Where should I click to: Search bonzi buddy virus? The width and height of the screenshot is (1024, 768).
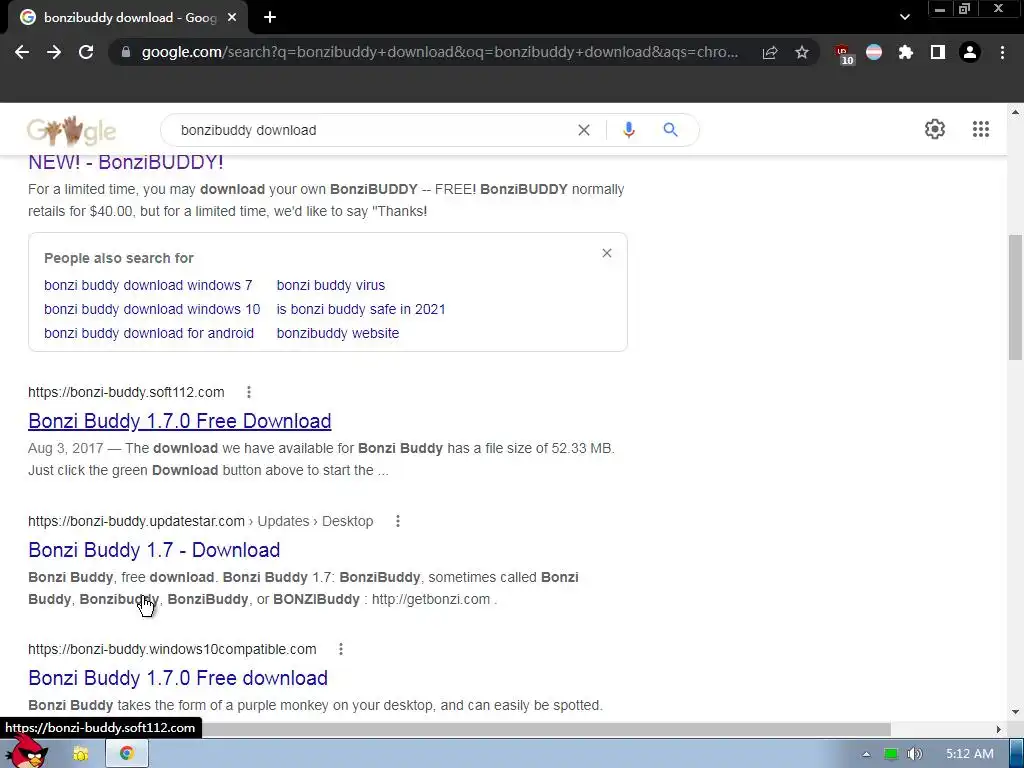coord(331,285)
